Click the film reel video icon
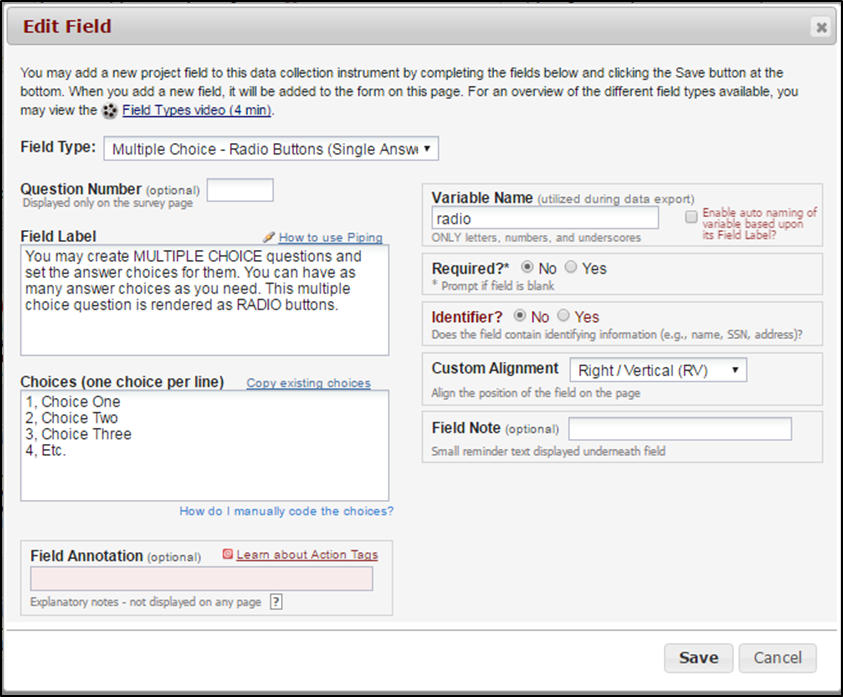Viewport: 843px width, 697px height. pos(110,110)
